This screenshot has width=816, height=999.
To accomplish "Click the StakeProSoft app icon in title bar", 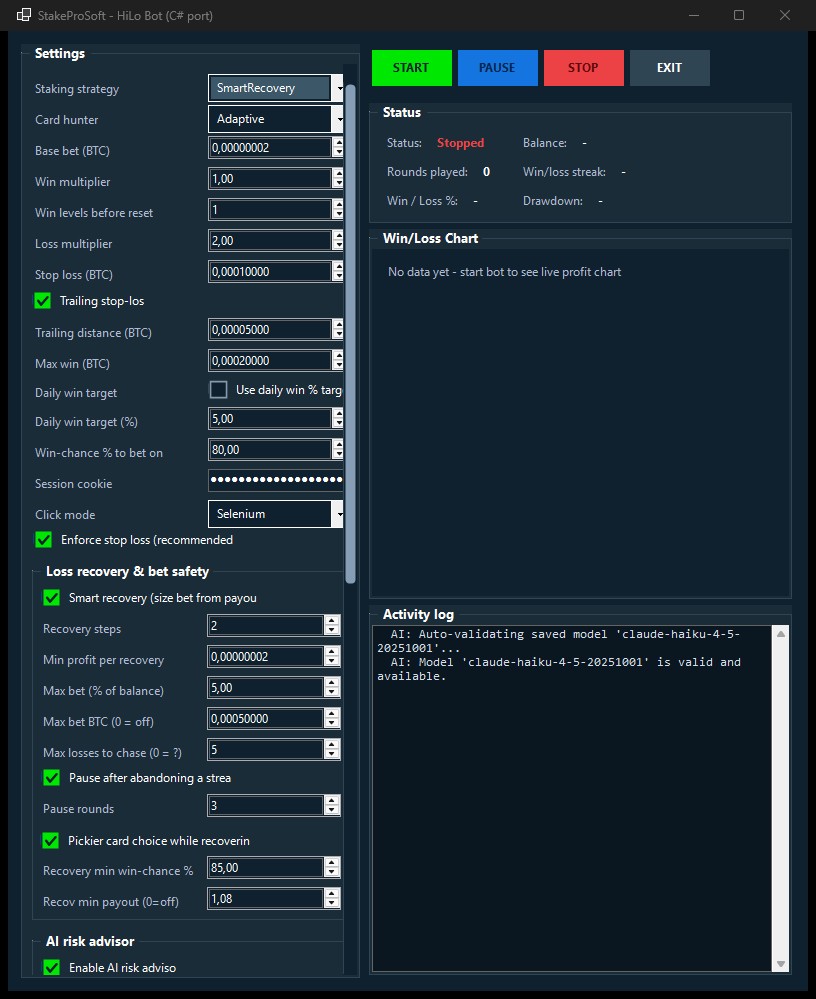I will pos(24,15).
